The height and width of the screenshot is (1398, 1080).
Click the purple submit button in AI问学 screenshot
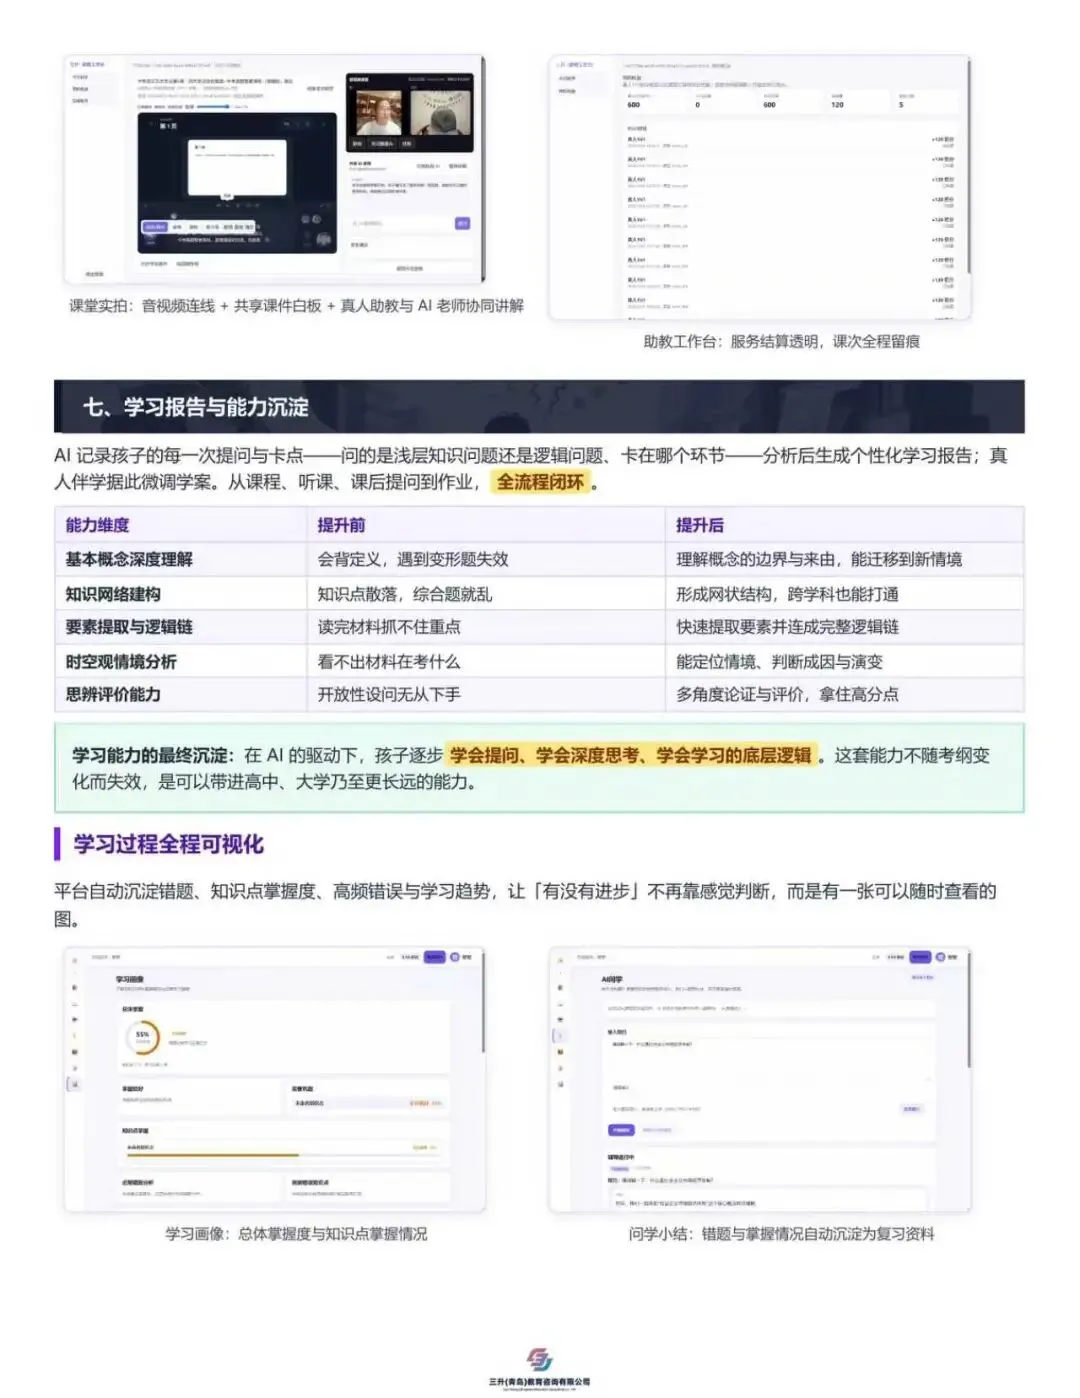tap(621, 1130)
